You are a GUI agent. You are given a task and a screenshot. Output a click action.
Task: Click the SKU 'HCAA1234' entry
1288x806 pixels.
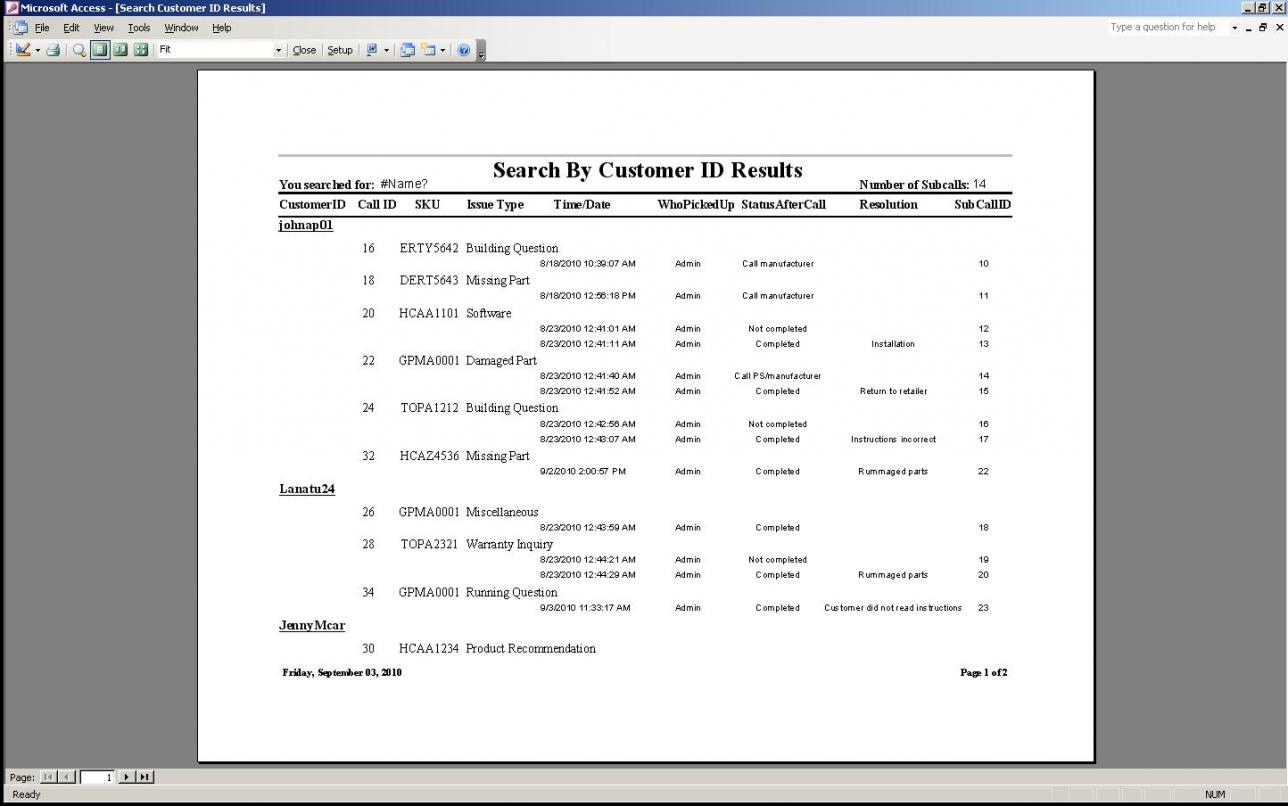tap(429, 649)
